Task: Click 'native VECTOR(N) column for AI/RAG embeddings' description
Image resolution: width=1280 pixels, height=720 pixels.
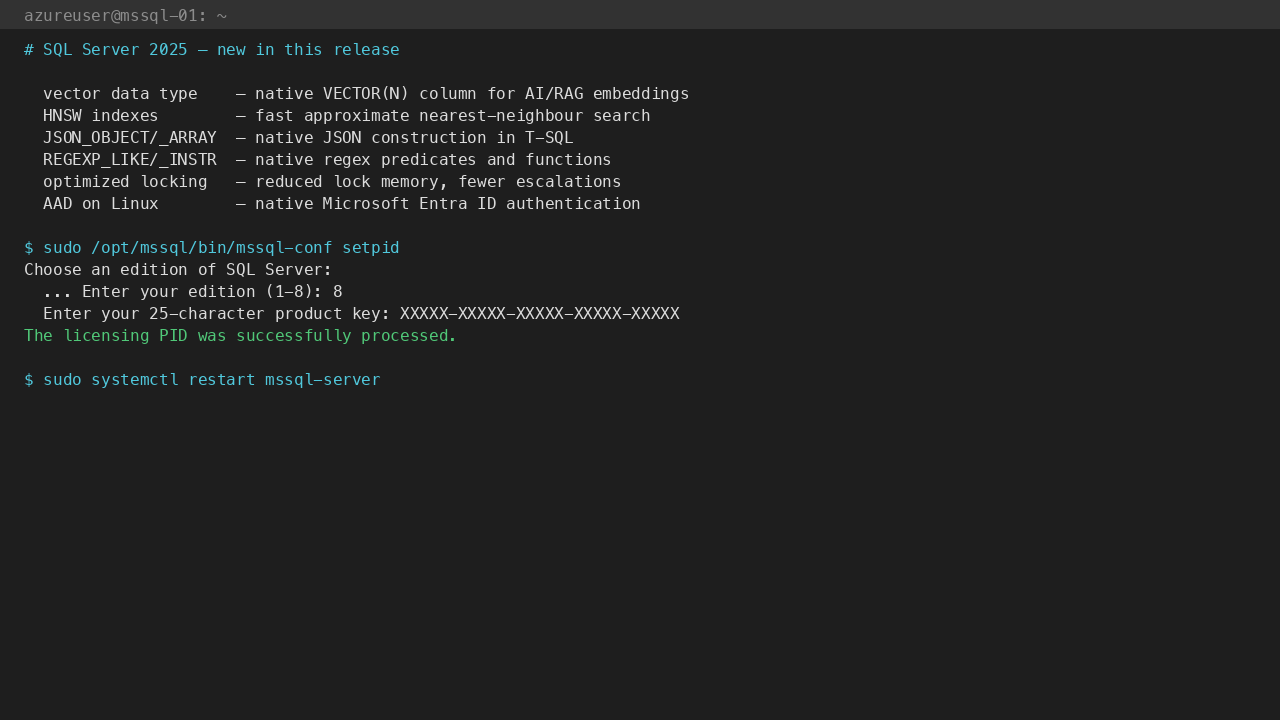Action: click(472, 94)
